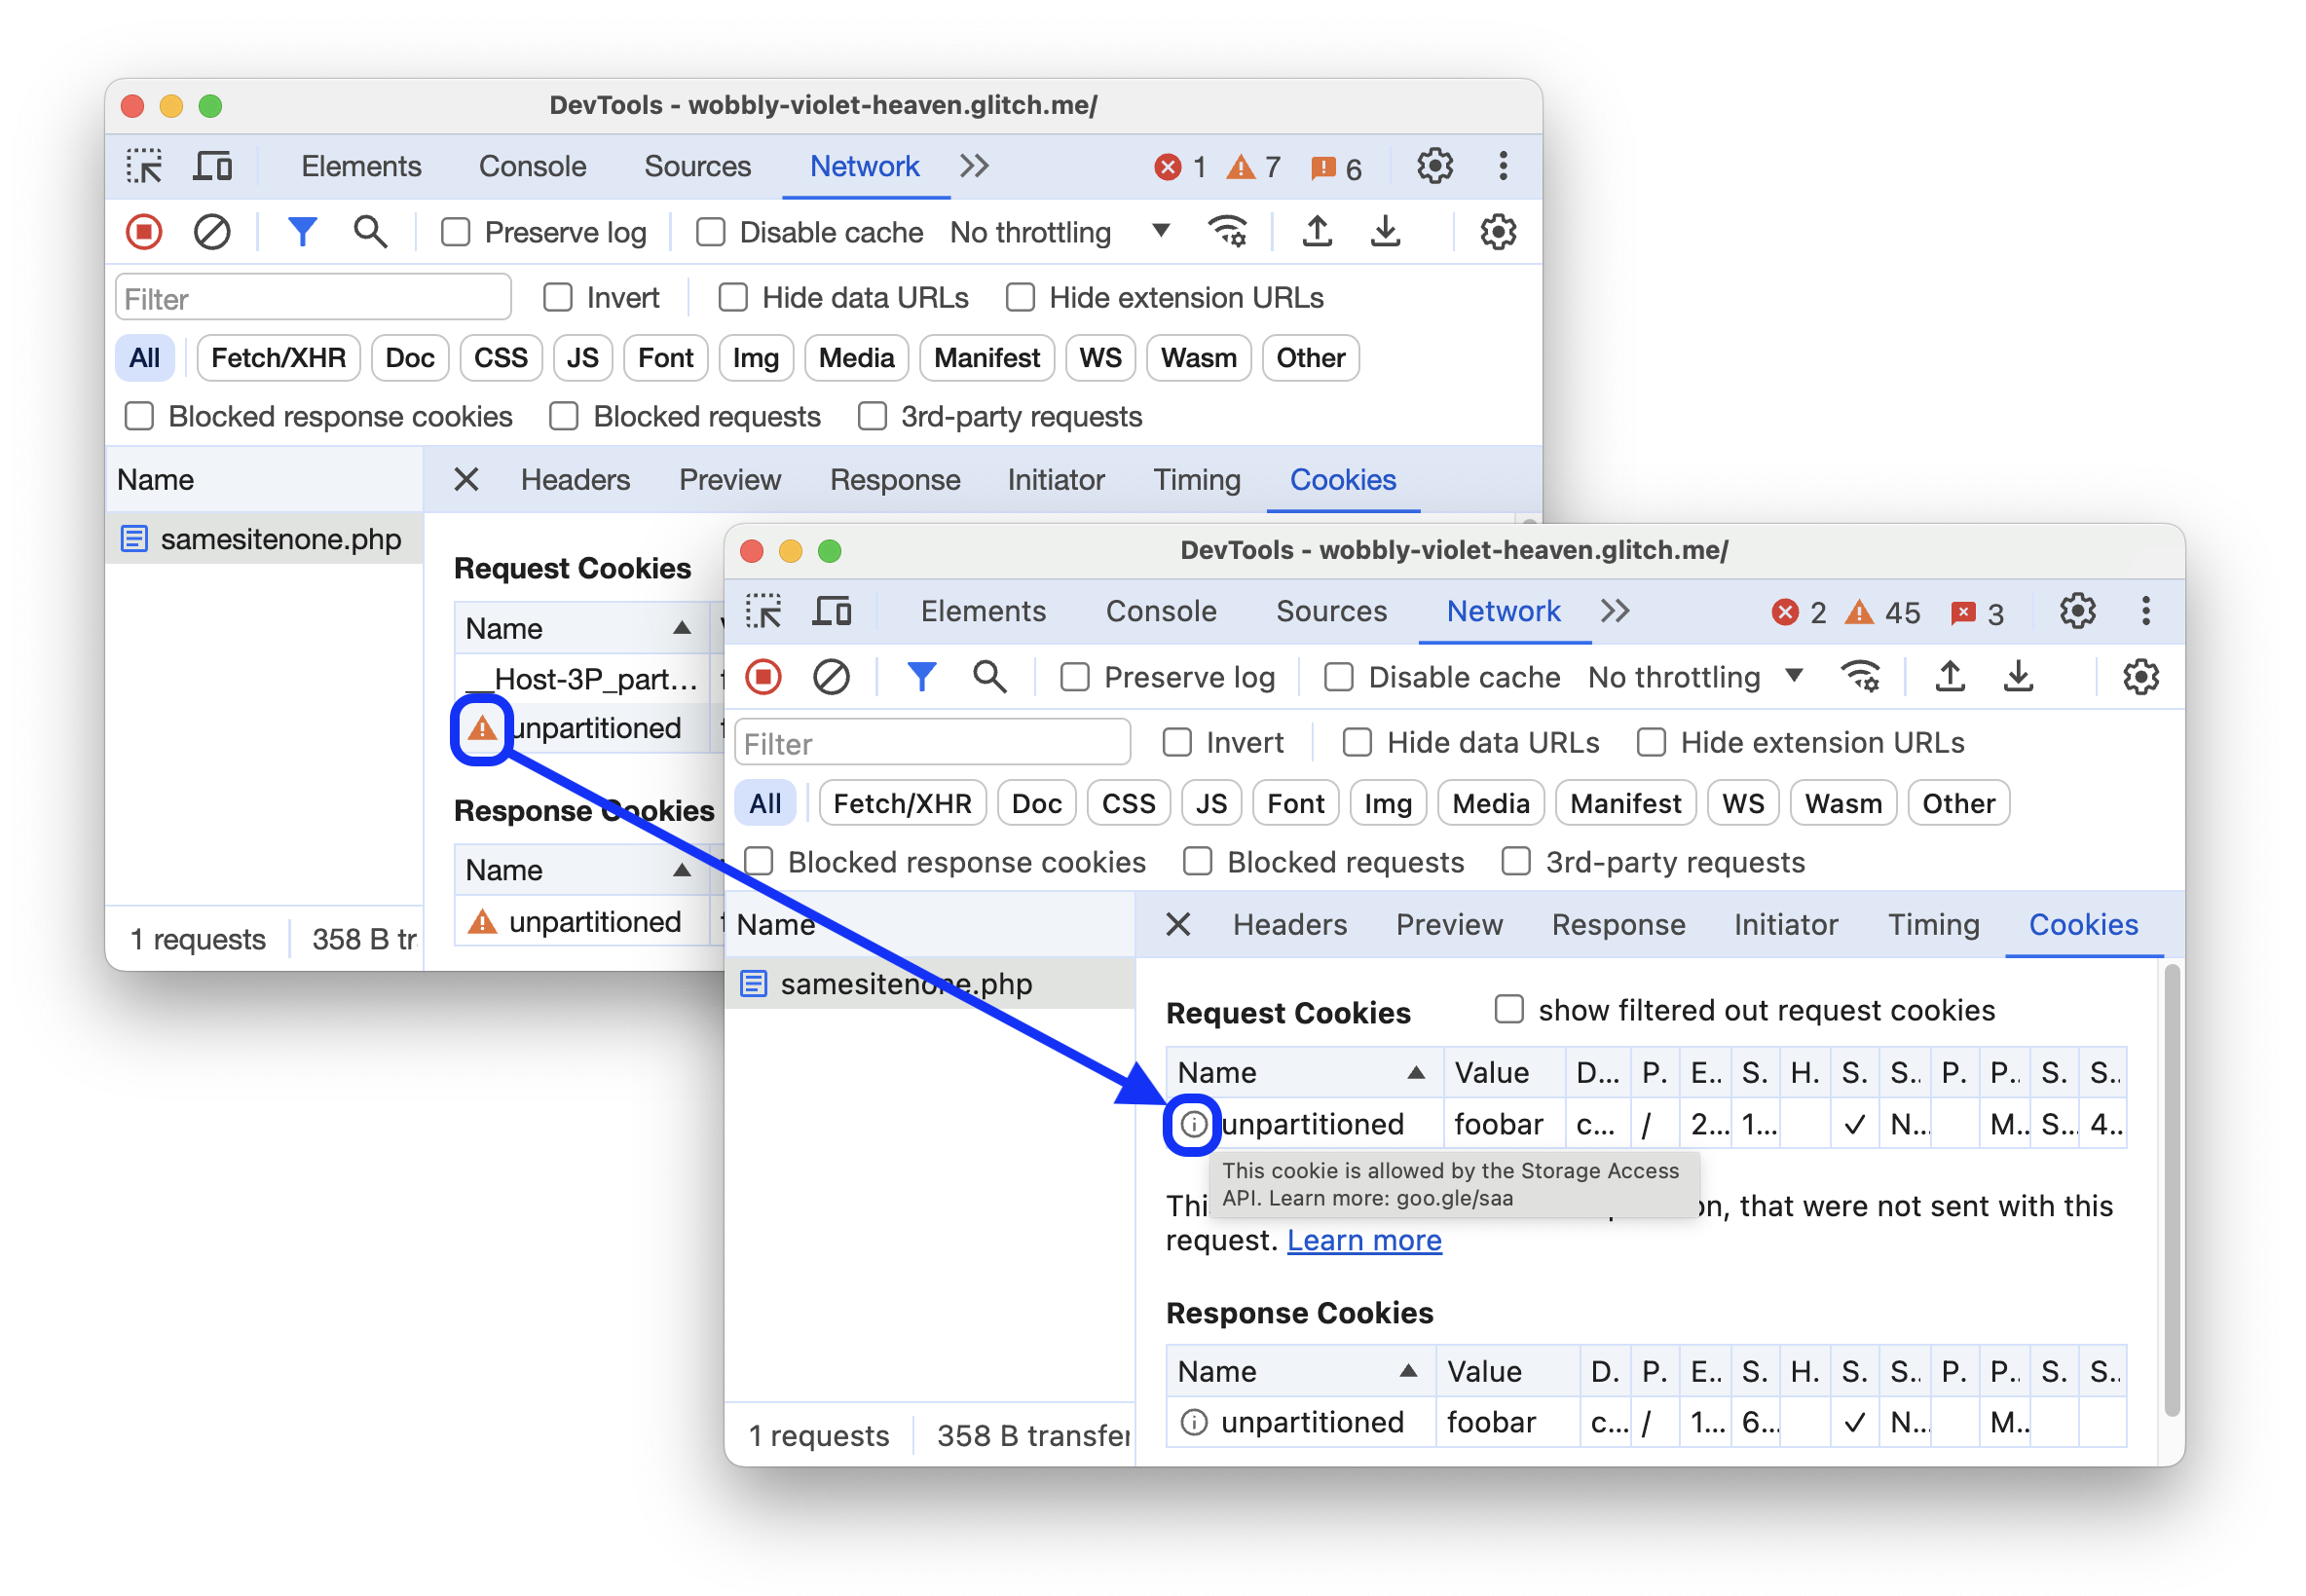Click the filter funnel icon
This screenshot has width=2306, height=1596.
[x=301, y=231]
